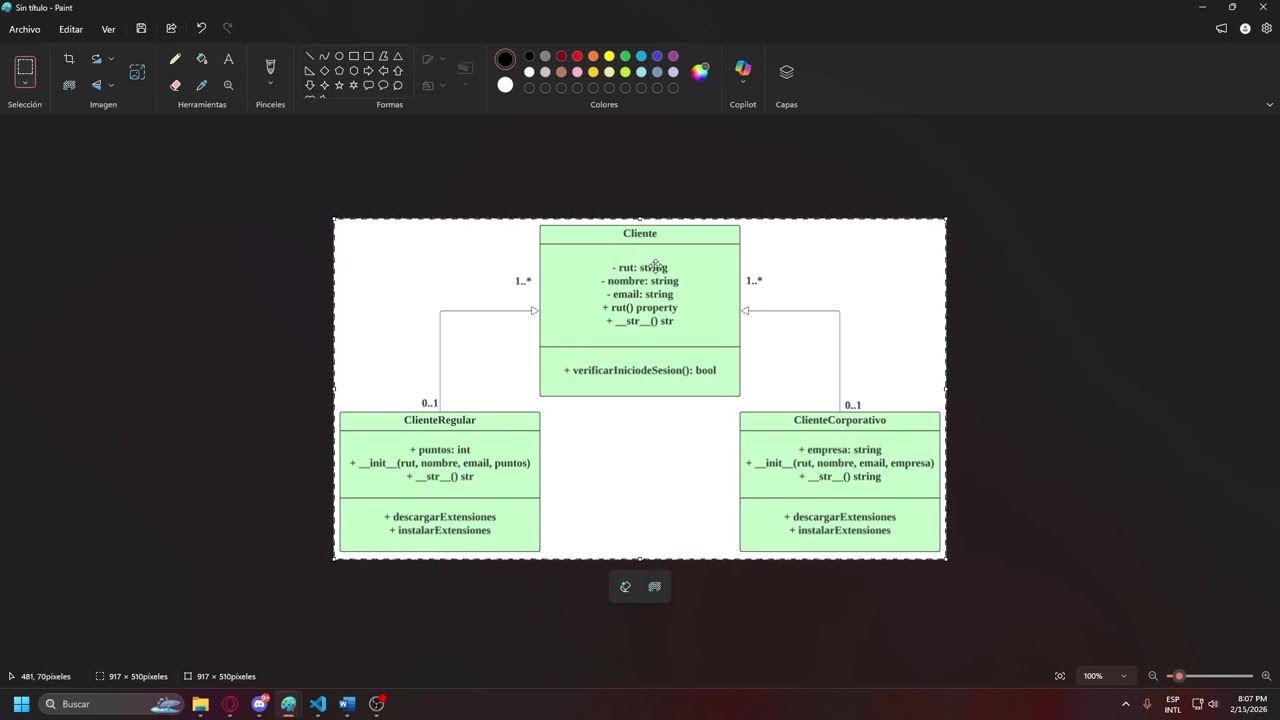This screenshot has height=720, width=1280.
Task: Click the ClienteCorporativo class box title
Action: [x=840, y=420]
